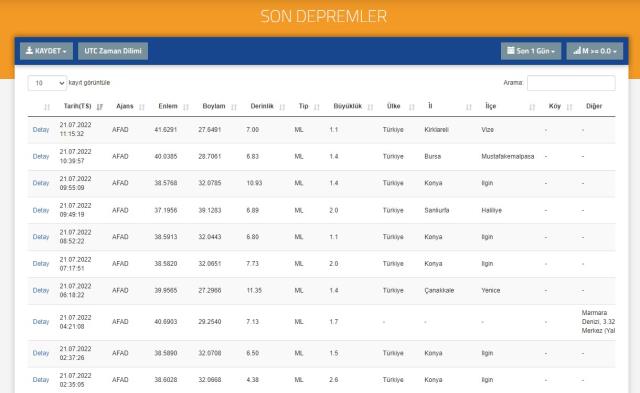Sort by Tarih(TS) column sort icon
Screen dimensions: 640x393
(100, 107)
